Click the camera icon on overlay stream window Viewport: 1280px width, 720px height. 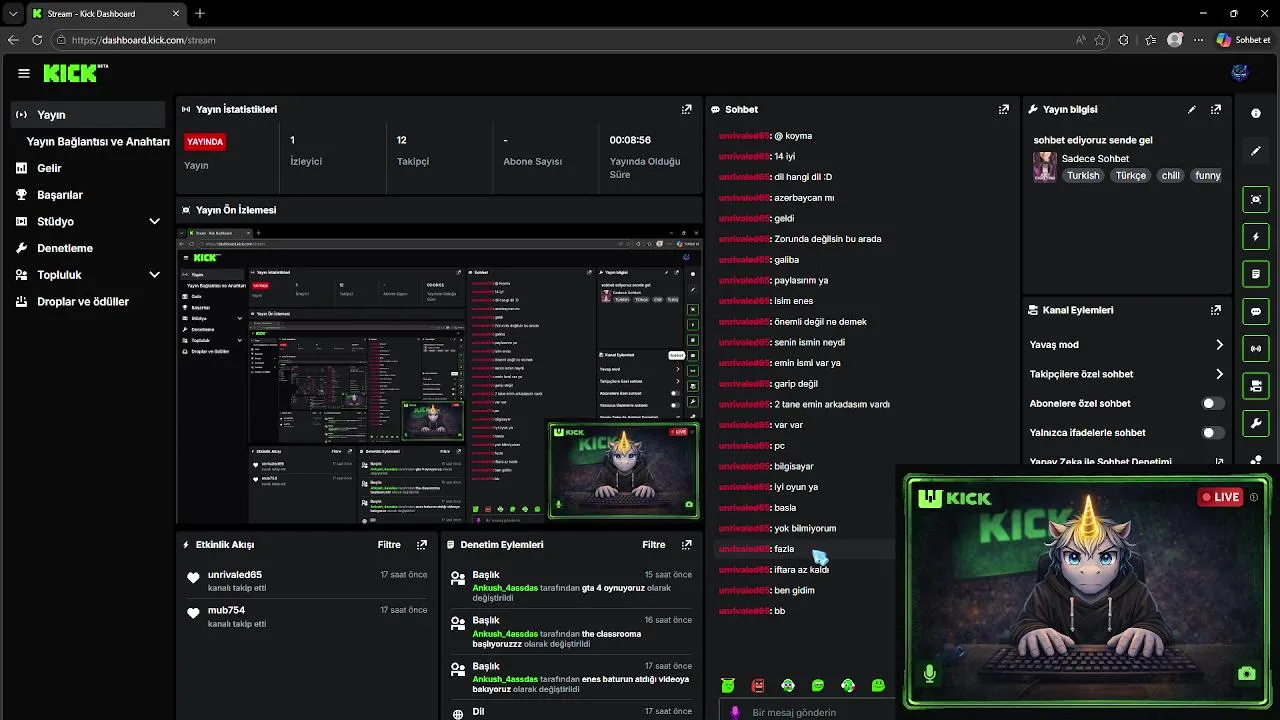[x=1246, y=674]
